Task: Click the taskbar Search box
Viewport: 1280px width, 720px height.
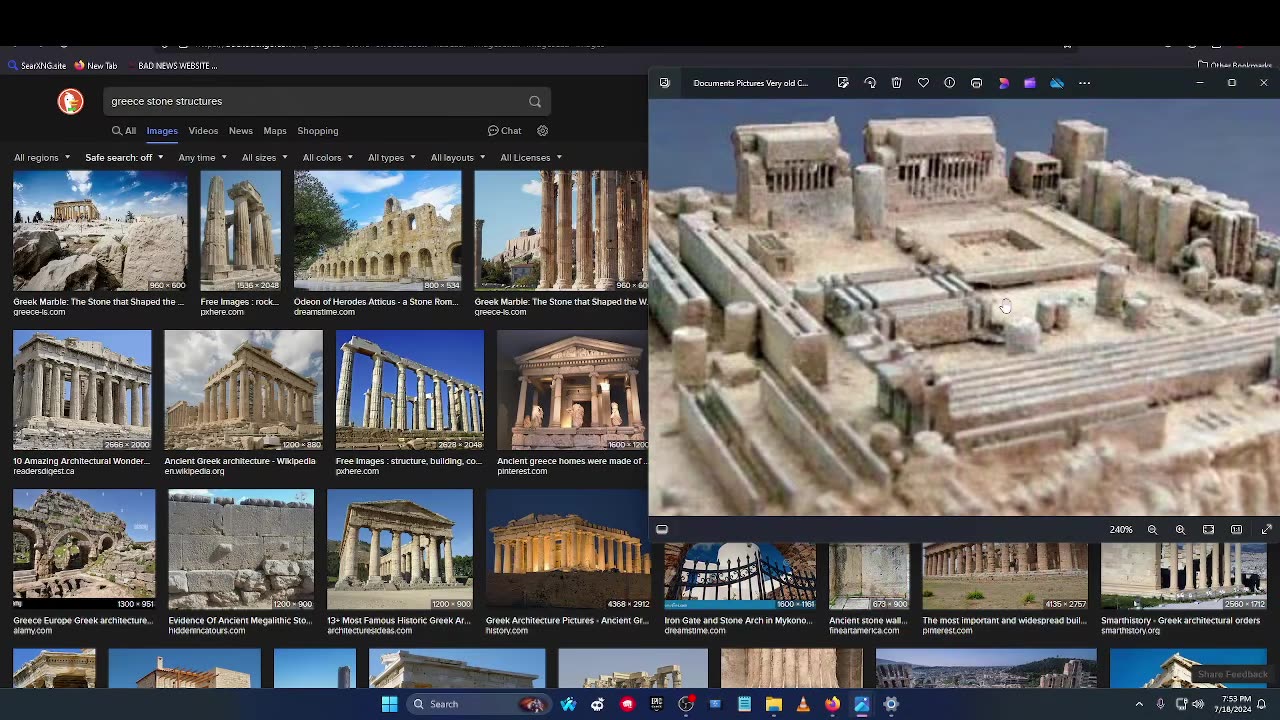Action: (479, 704)
